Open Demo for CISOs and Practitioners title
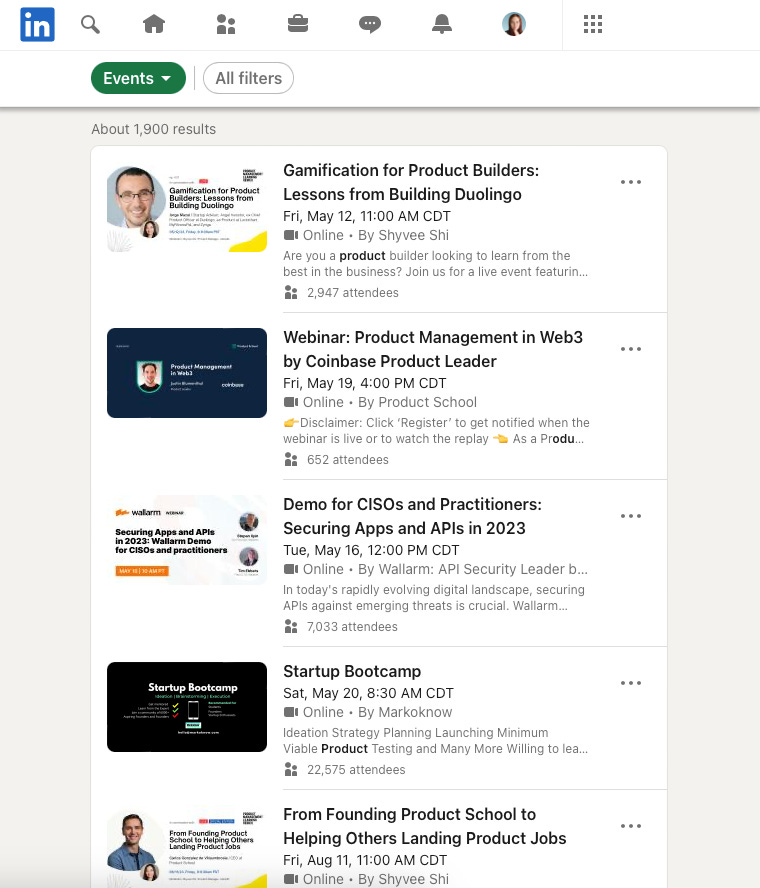This screenshot has height=888, width=760. pyautogui.click(x=412, y=516)
